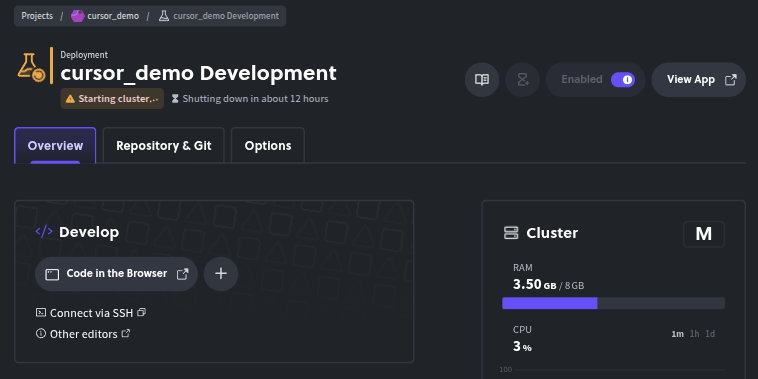
Task: Click the cursor_demo Development page title
Action: 198,73
